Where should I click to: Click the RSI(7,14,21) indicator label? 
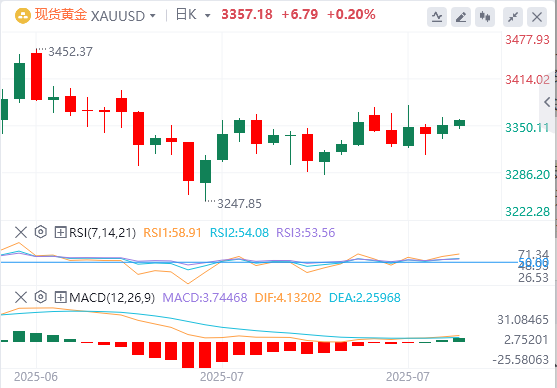(x=102, y=233)
